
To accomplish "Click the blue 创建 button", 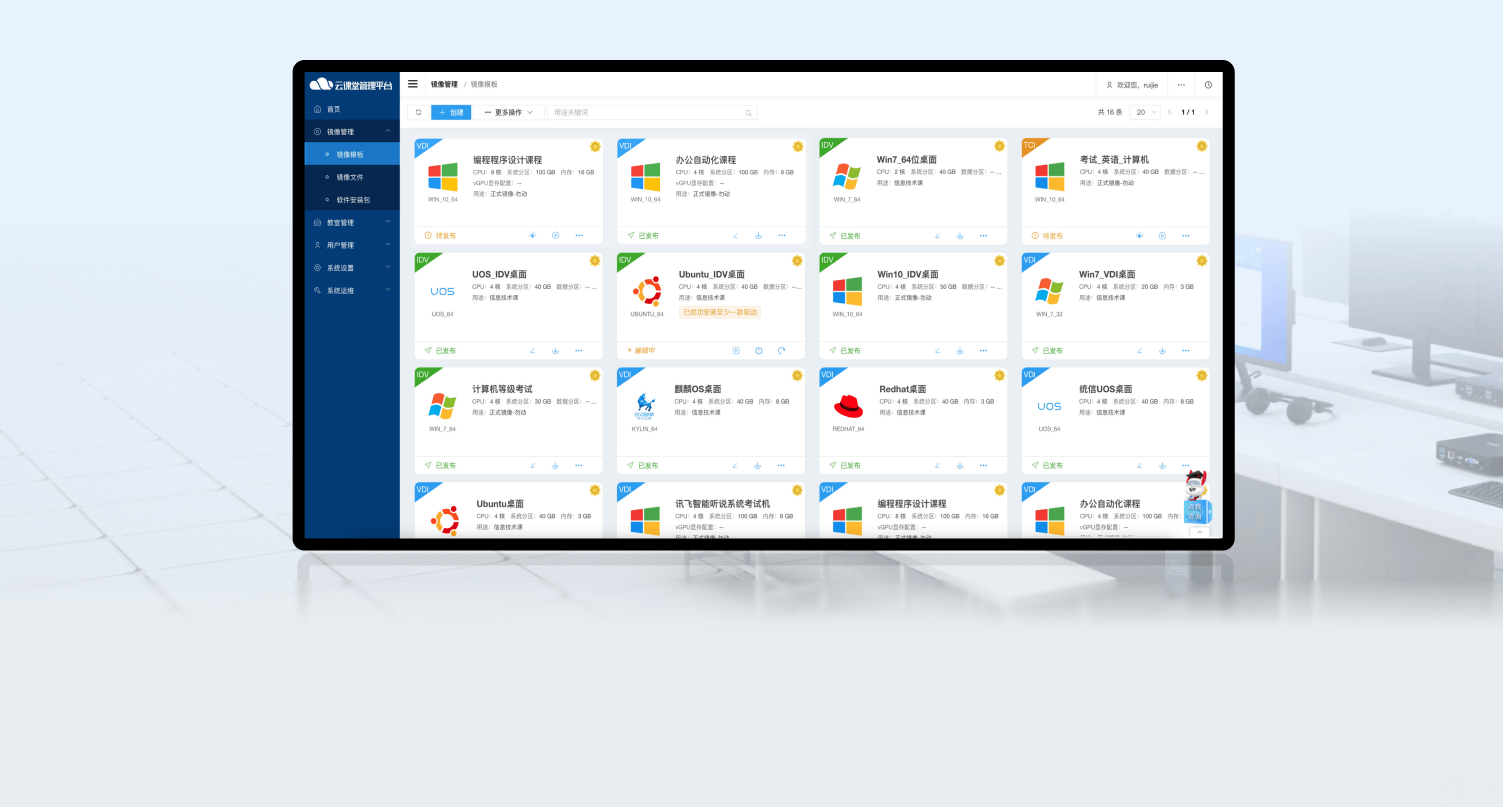I will pyautogui.click(x=451, y=113).
